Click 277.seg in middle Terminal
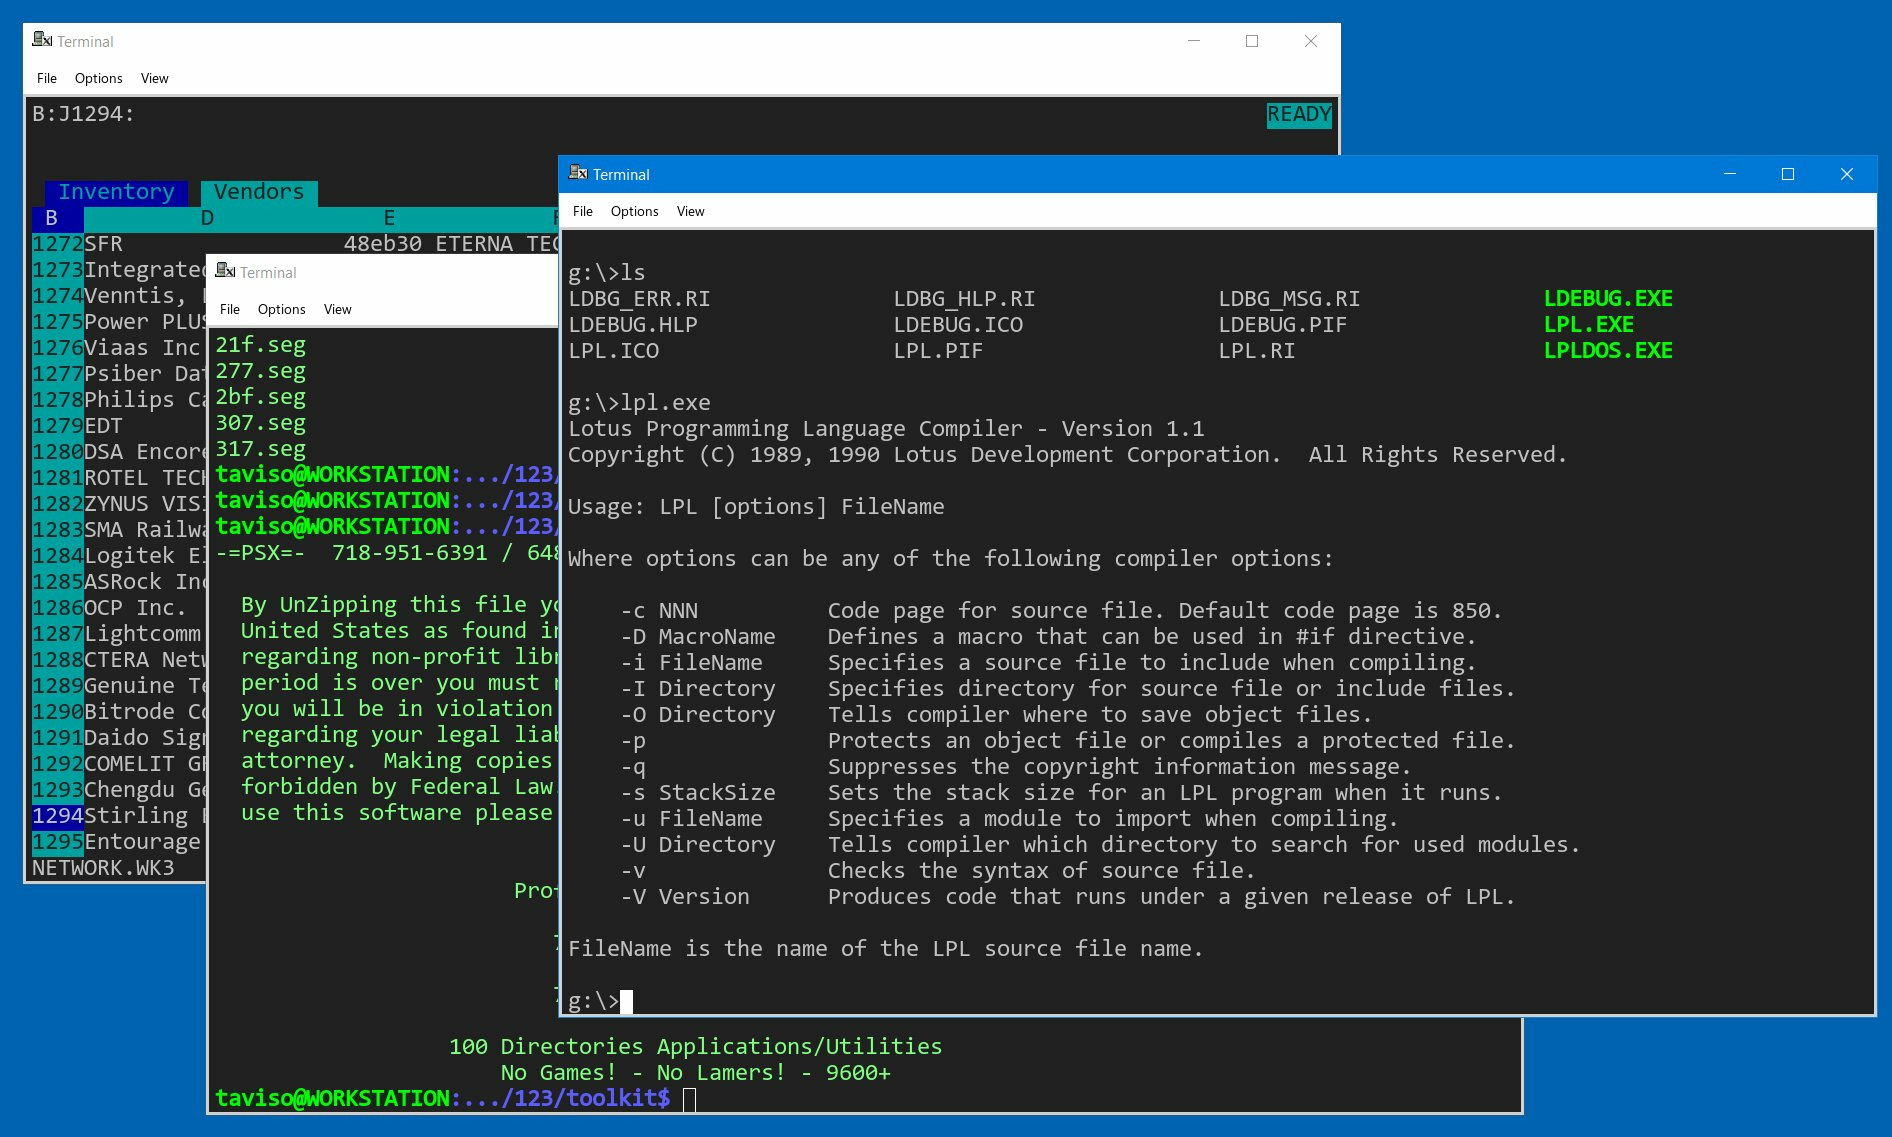1892x1137 pixels. click(x=261, y=371)
